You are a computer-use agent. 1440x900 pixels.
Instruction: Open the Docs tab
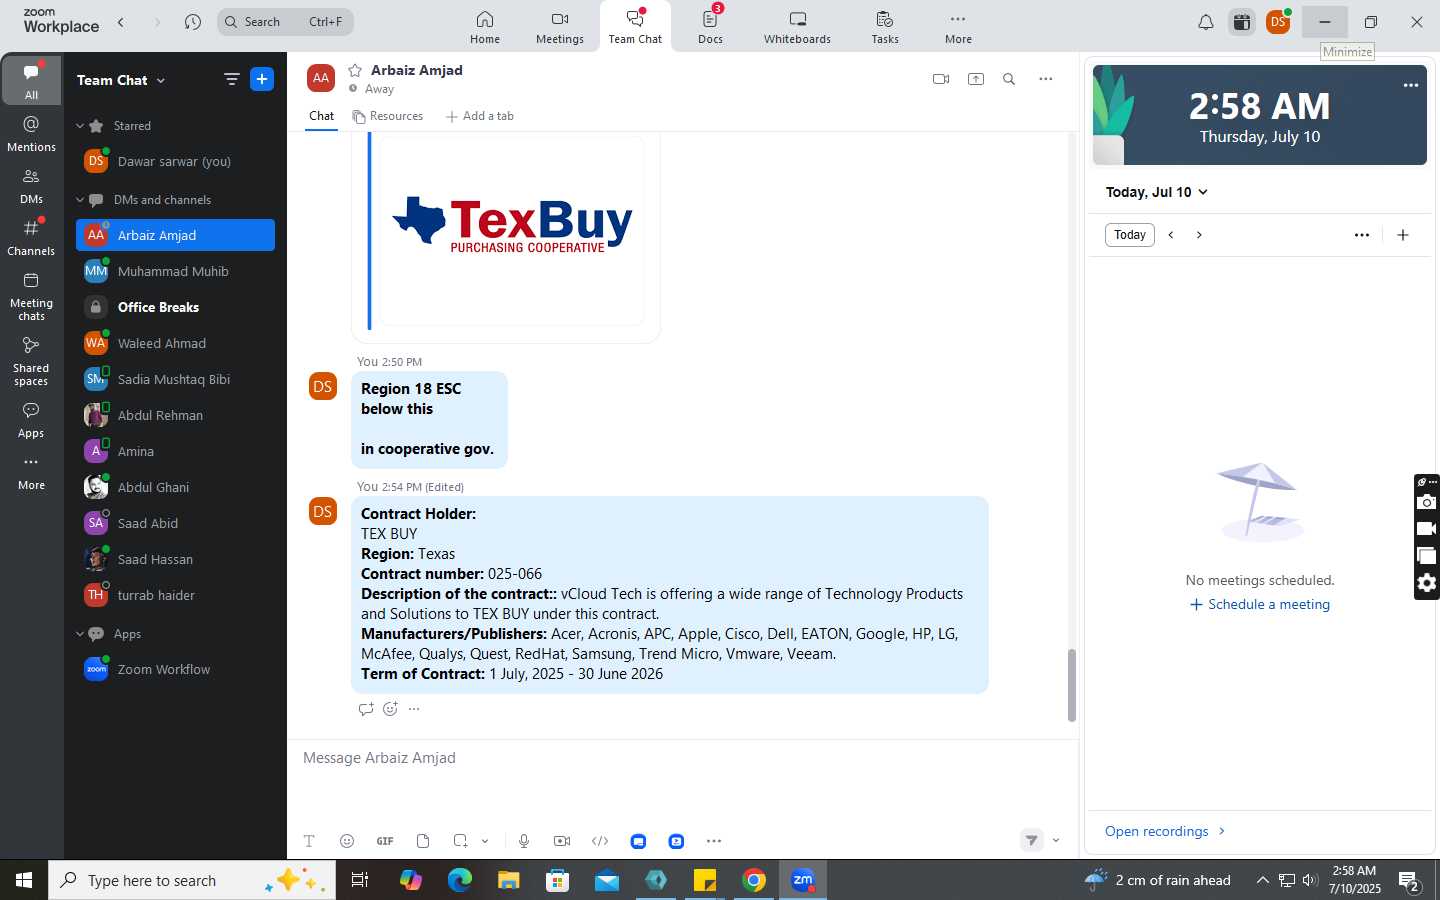point(710,27)
